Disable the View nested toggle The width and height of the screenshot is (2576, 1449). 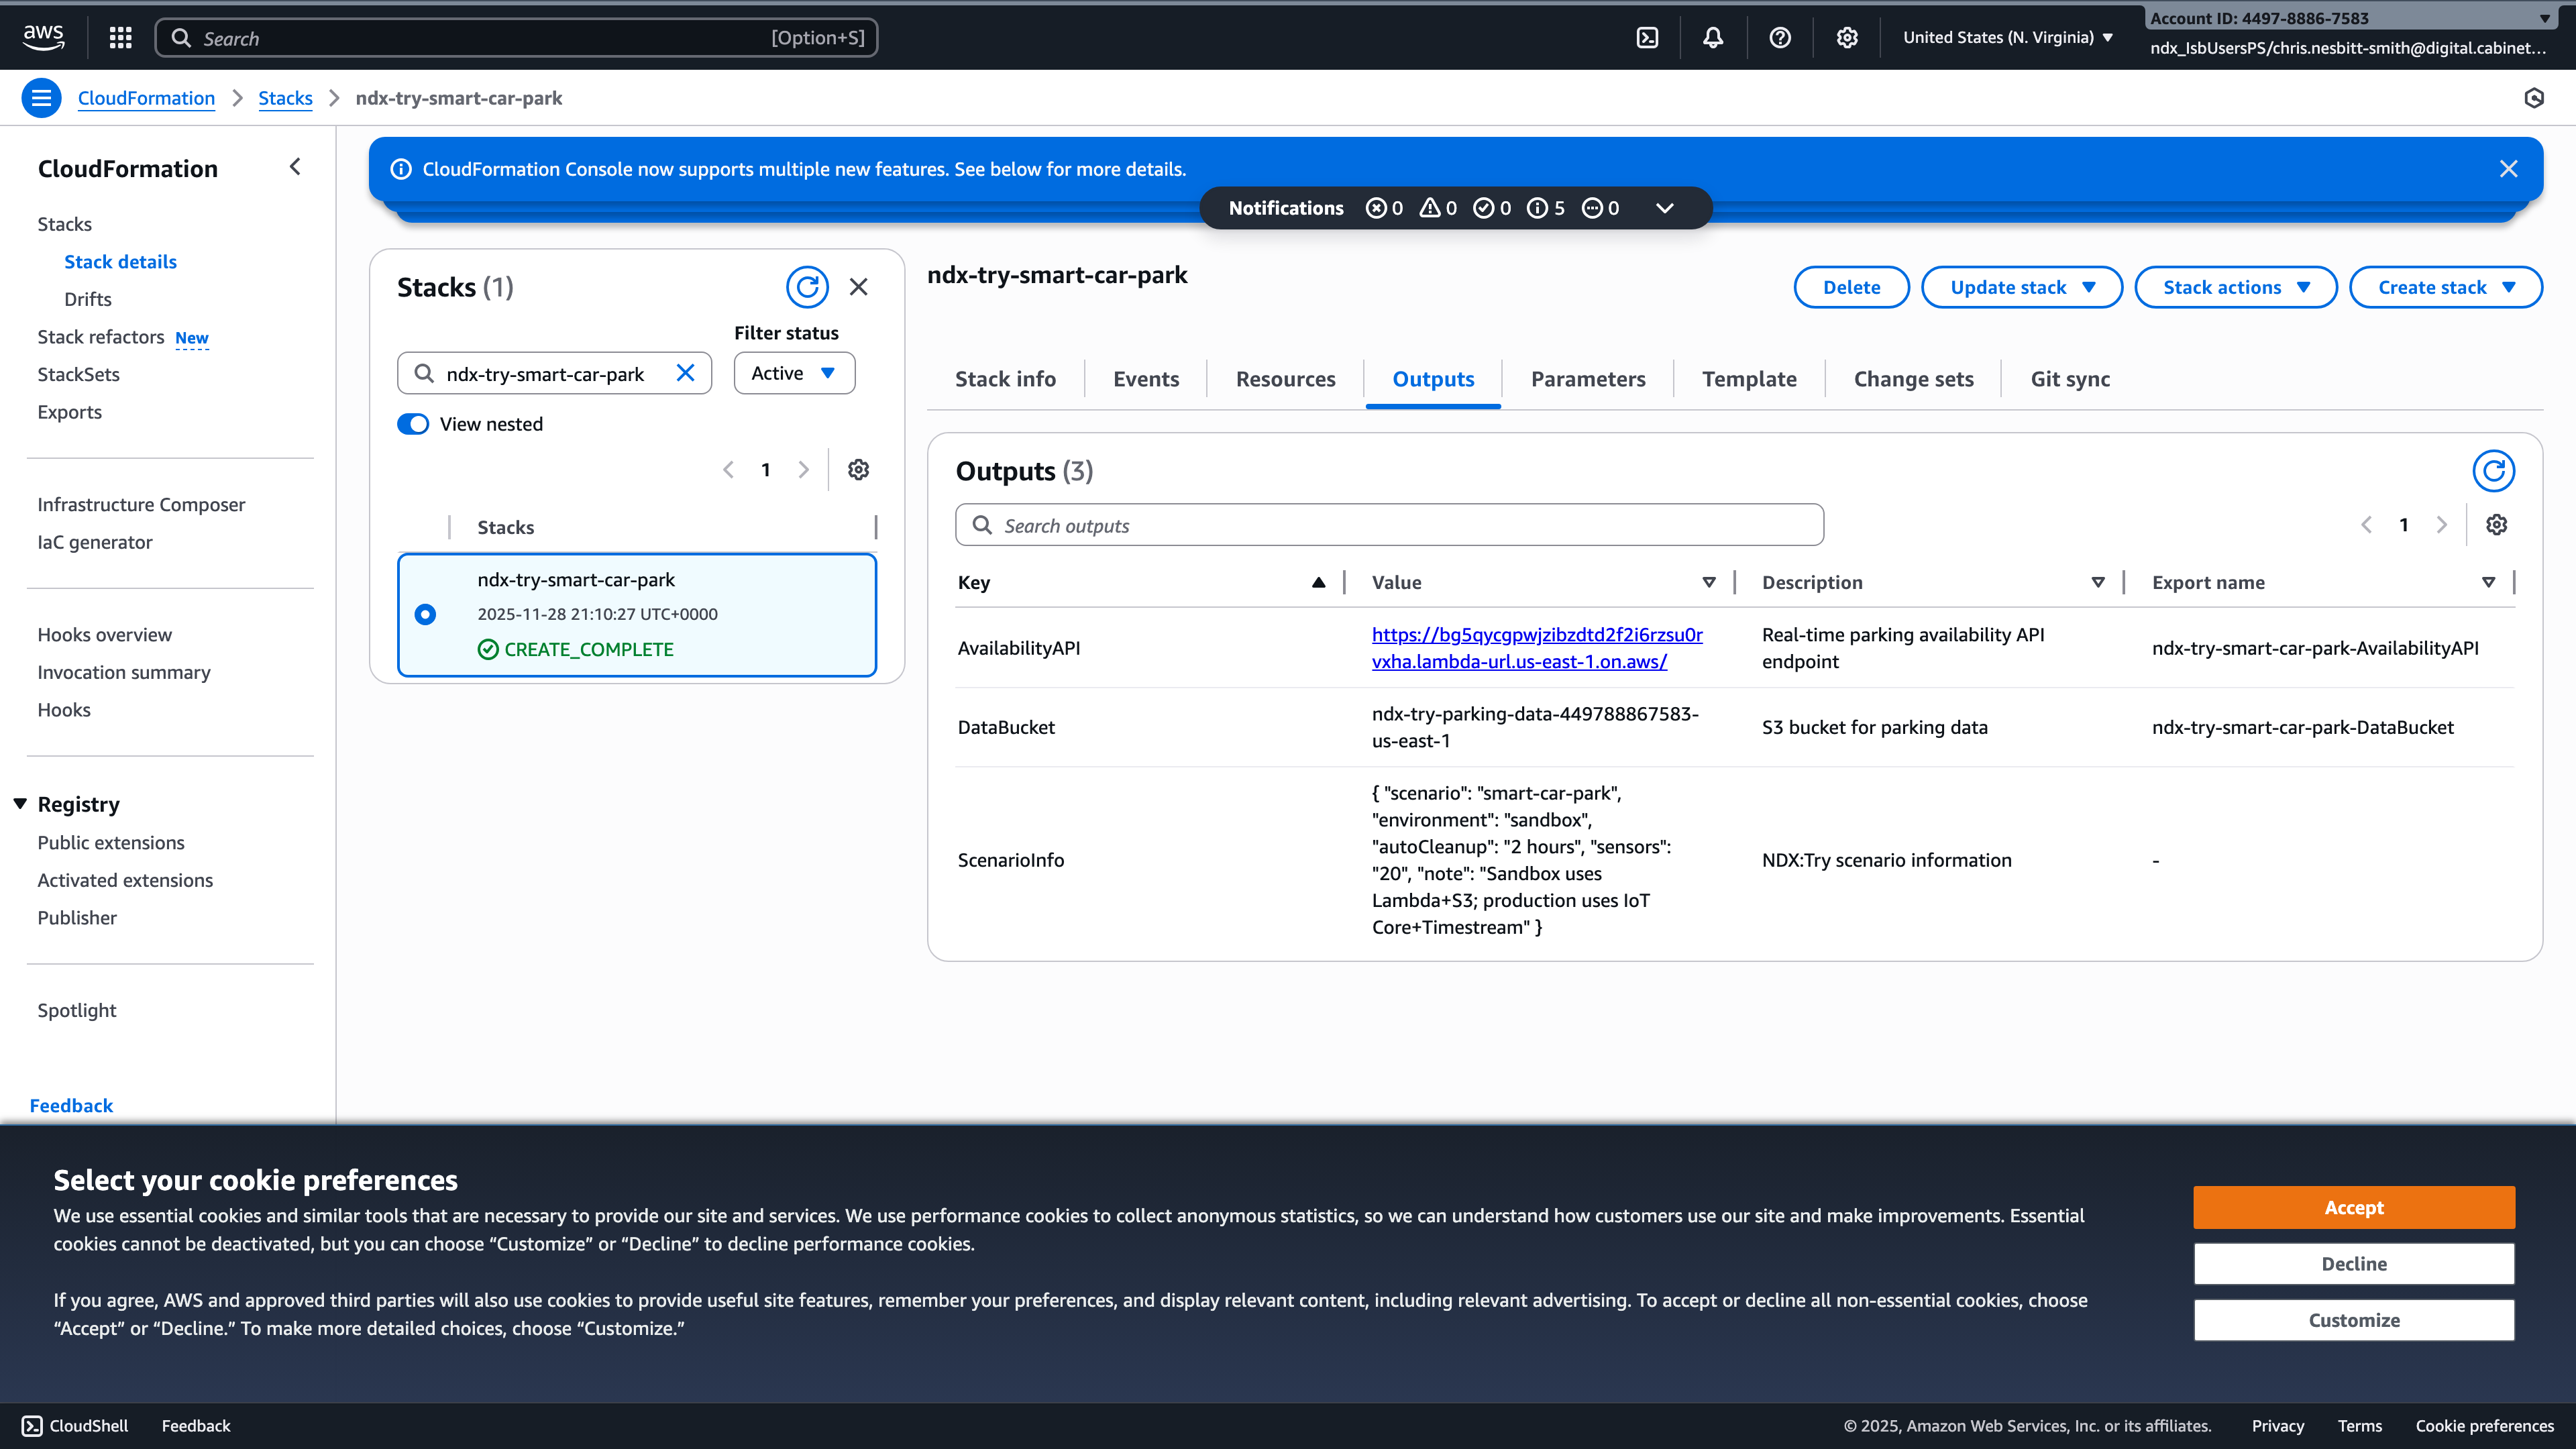[412, 423]
